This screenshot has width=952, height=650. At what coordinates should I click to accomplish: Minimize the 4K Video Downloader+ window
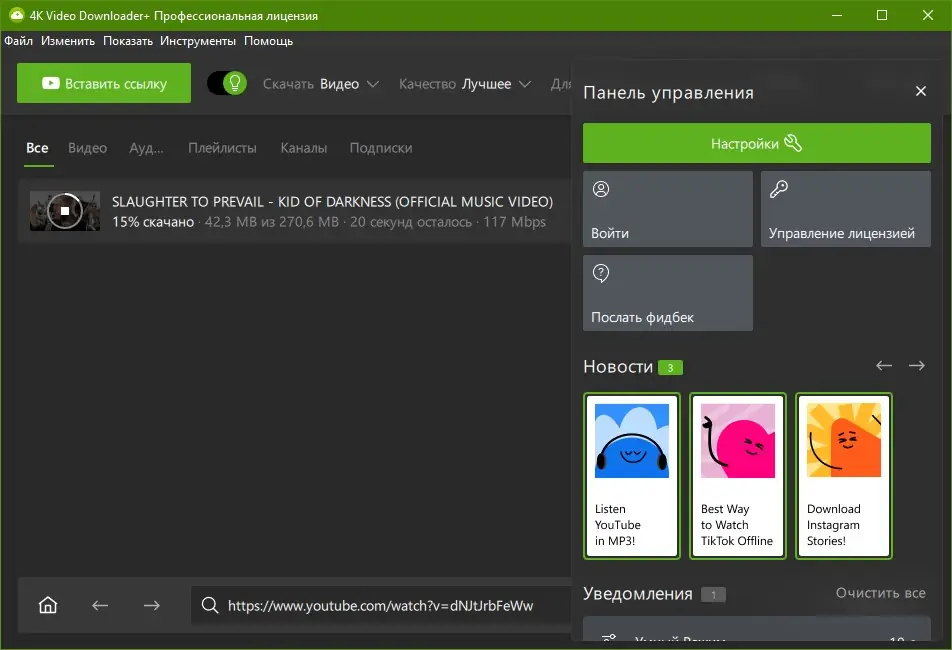[x=837, y=15]
